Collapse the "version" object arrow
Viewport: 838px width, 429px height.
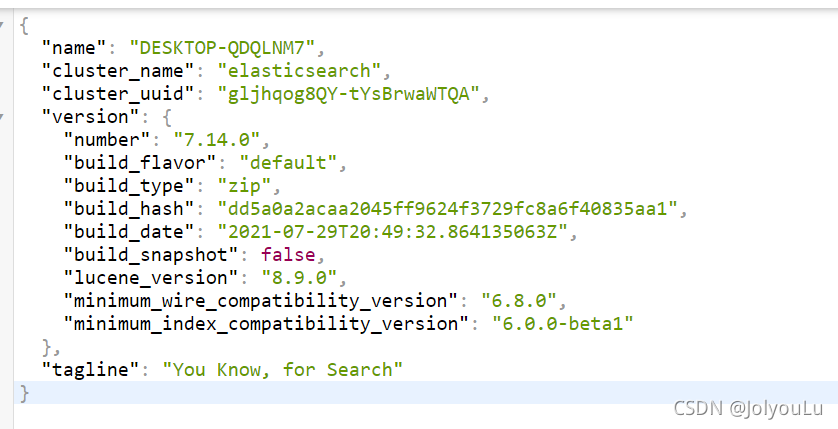pos(2,117)
